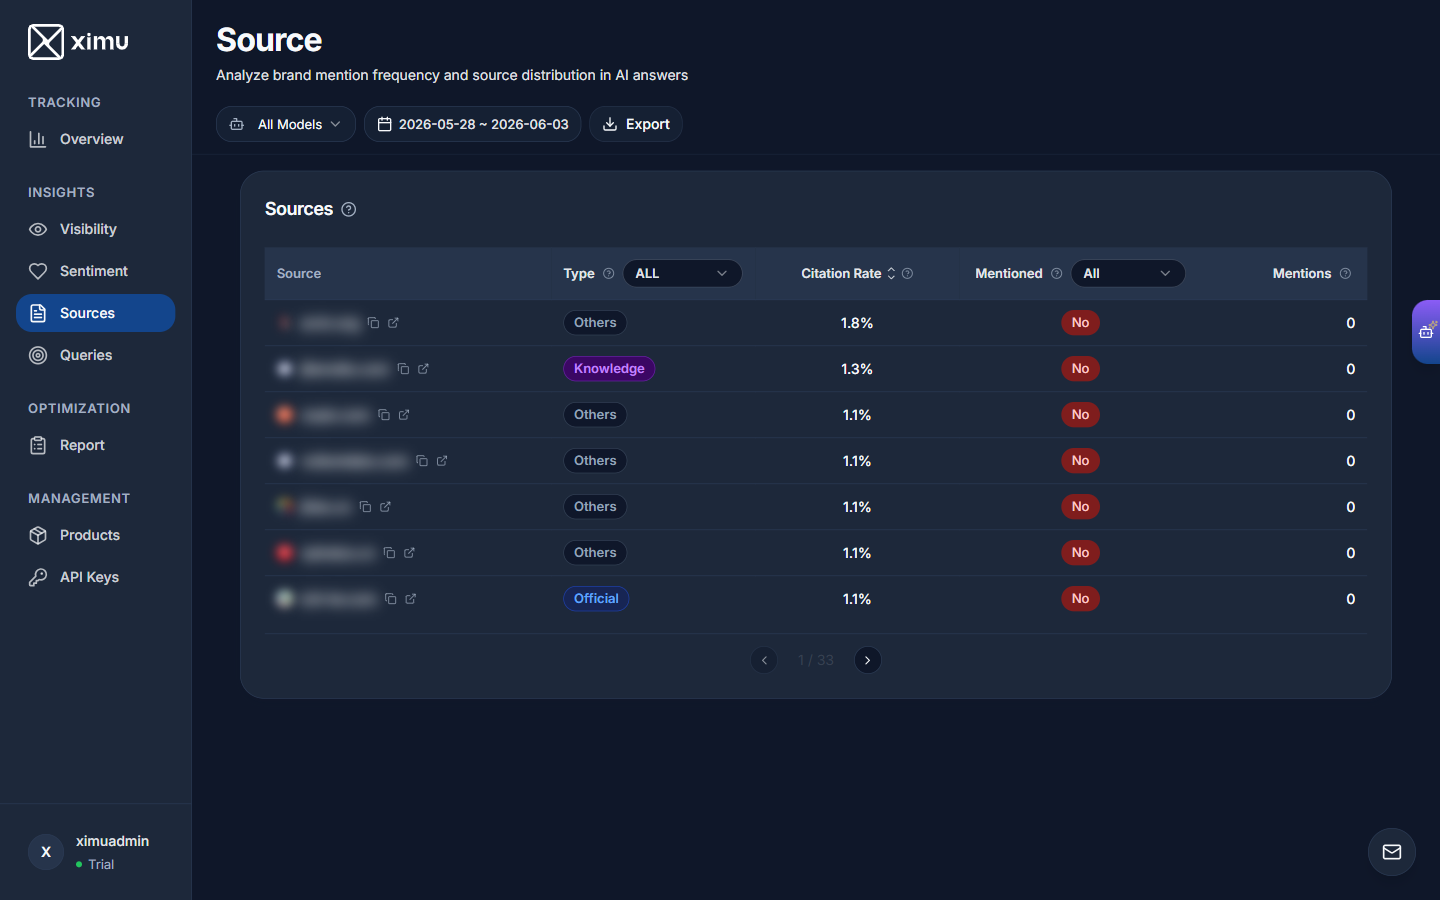The image size is (1440, 900).
Task: Go to the previous page of sources
Action: pos(764,660)
